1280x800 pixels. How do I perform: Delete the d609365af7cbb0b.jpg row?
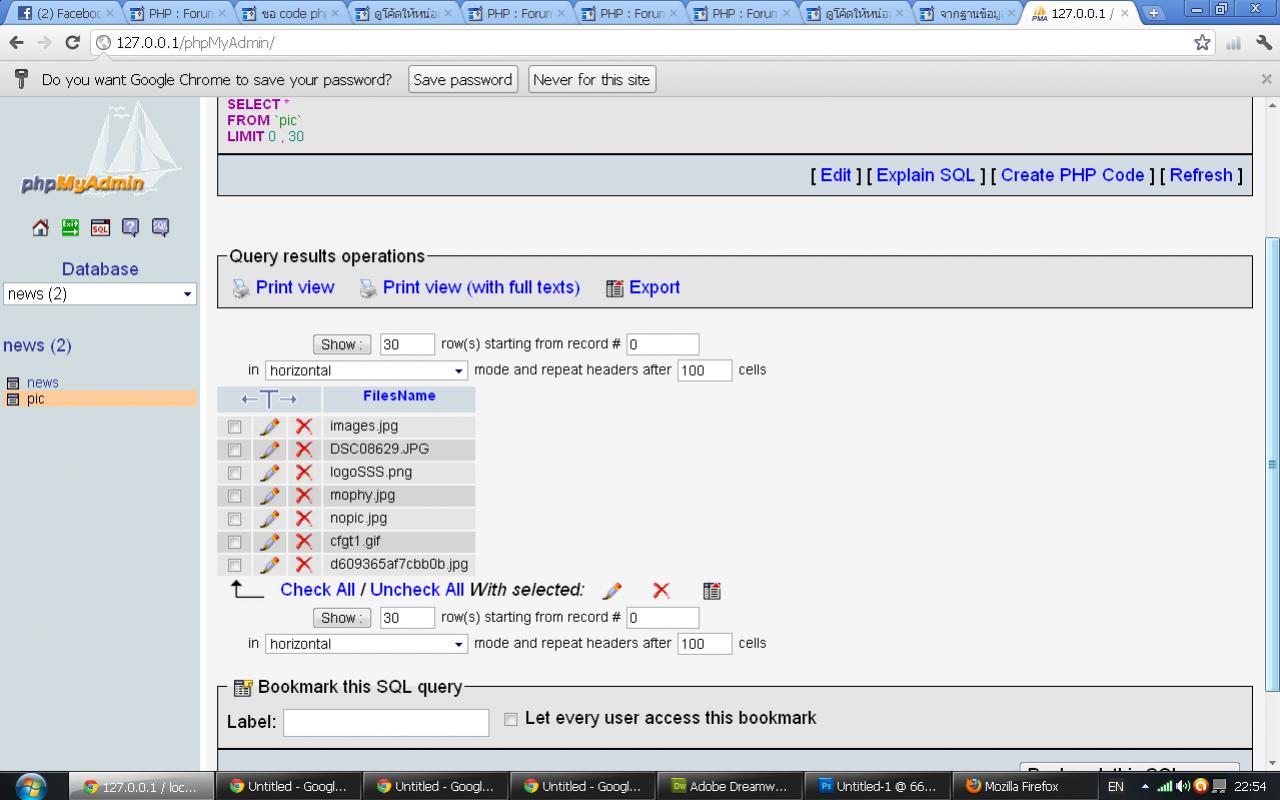pos(304,564)
